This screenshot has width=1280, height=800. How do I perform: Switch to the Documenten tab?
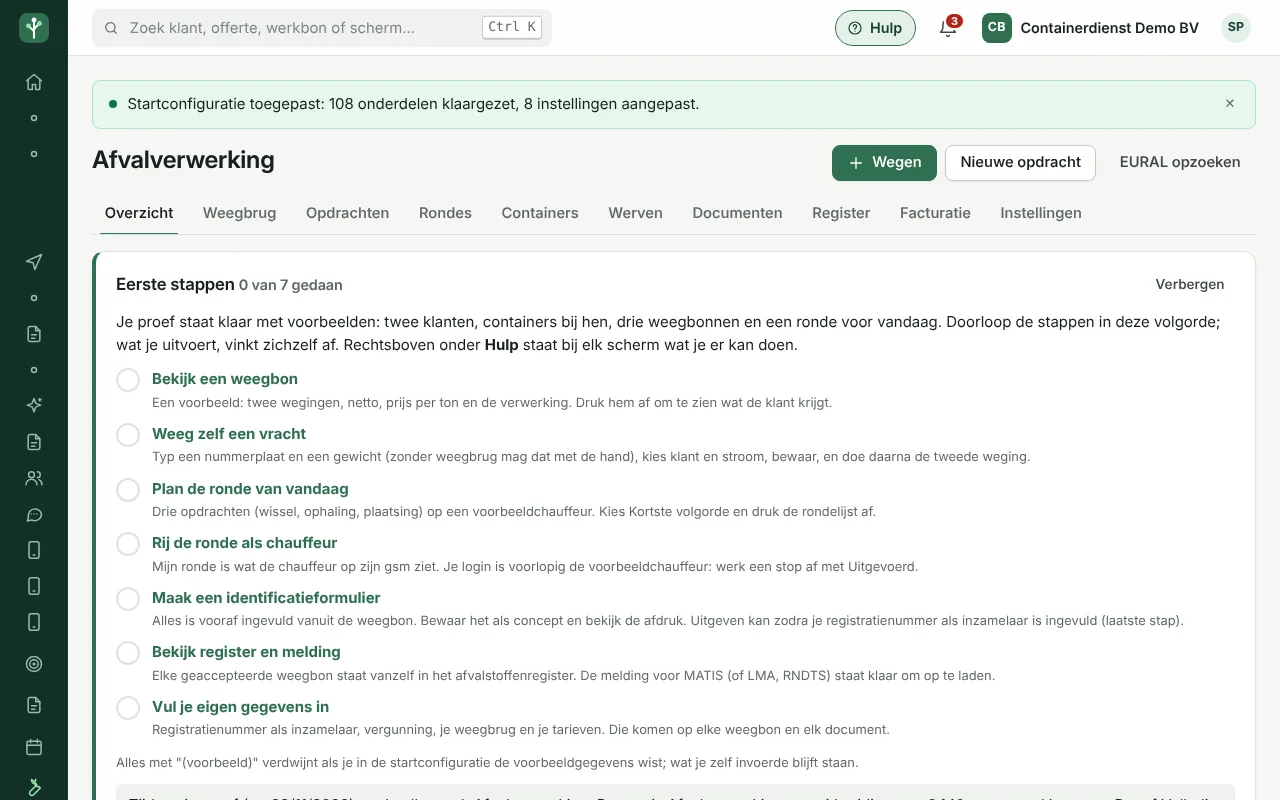click(x=737, y=213)
